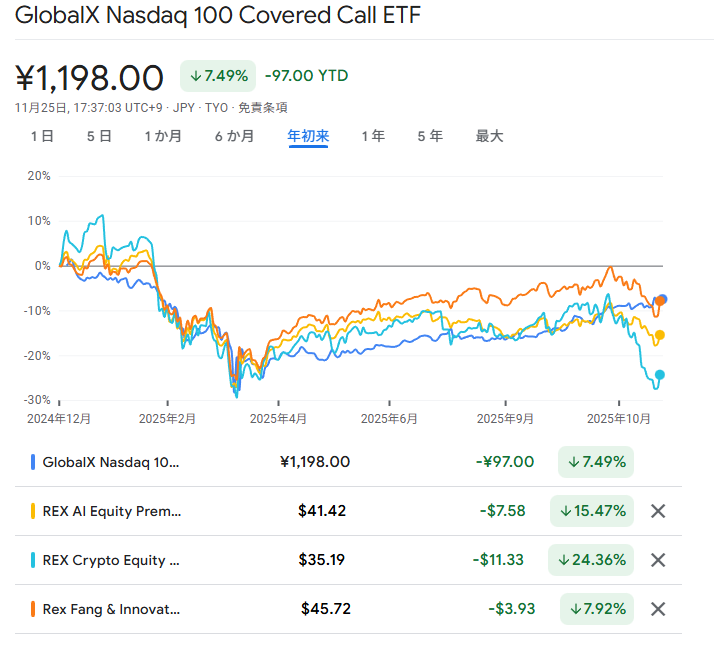
Task: Choose the 5年 time range
Action: click(x=430, y=136)
